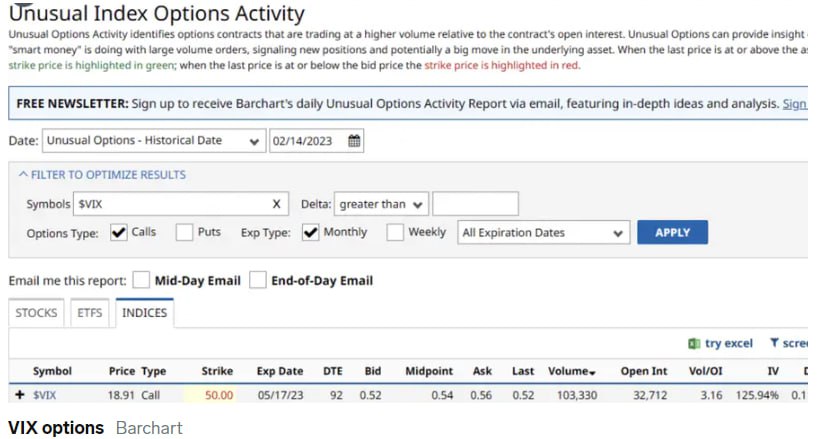Enable End-of-Day Email checkbox
The height and width of the screenshot is (439, 819).
258,280
